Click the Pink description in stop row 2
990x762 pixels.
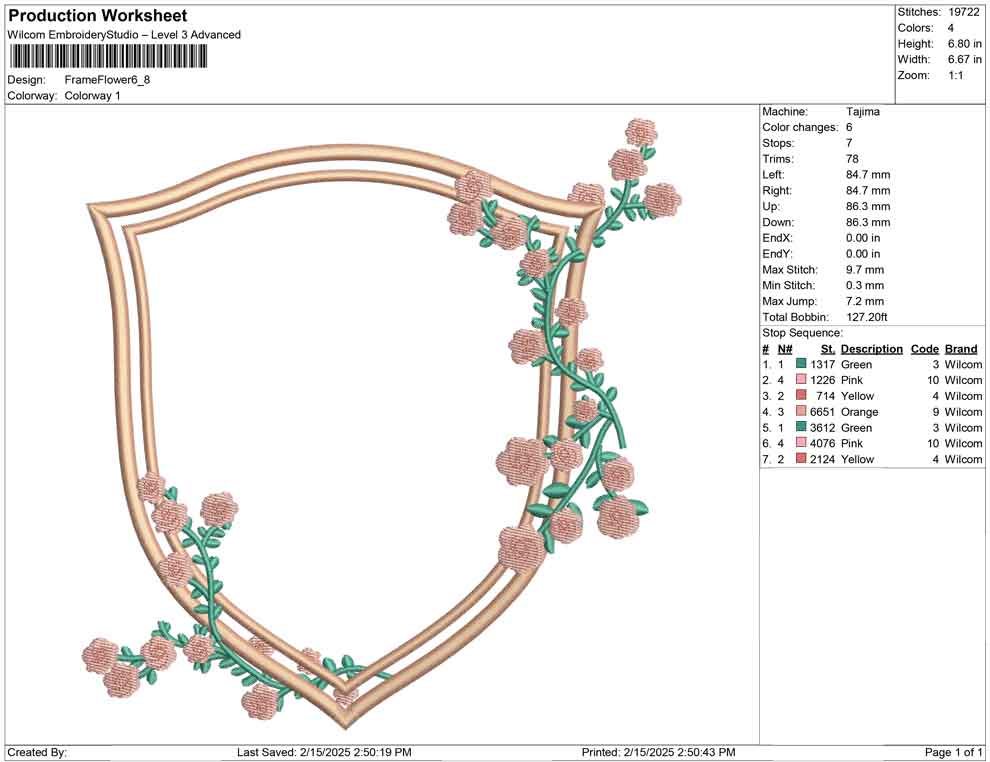852,380
